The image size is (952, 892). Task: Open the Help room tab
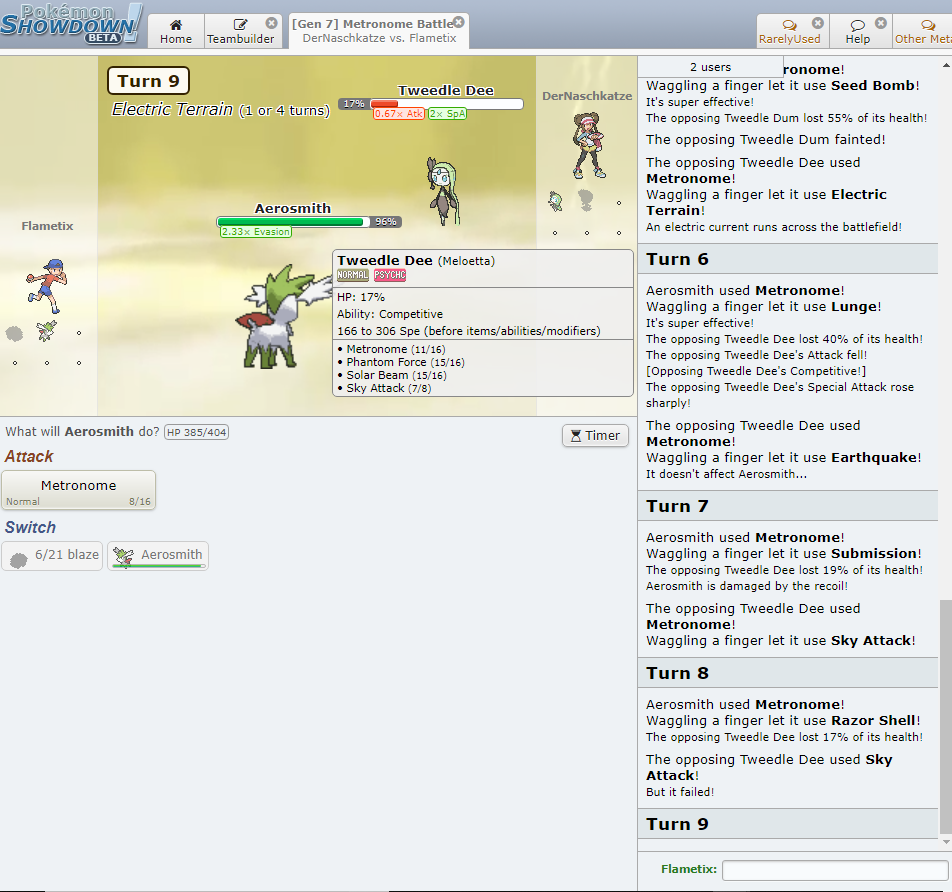click(860, 31)
